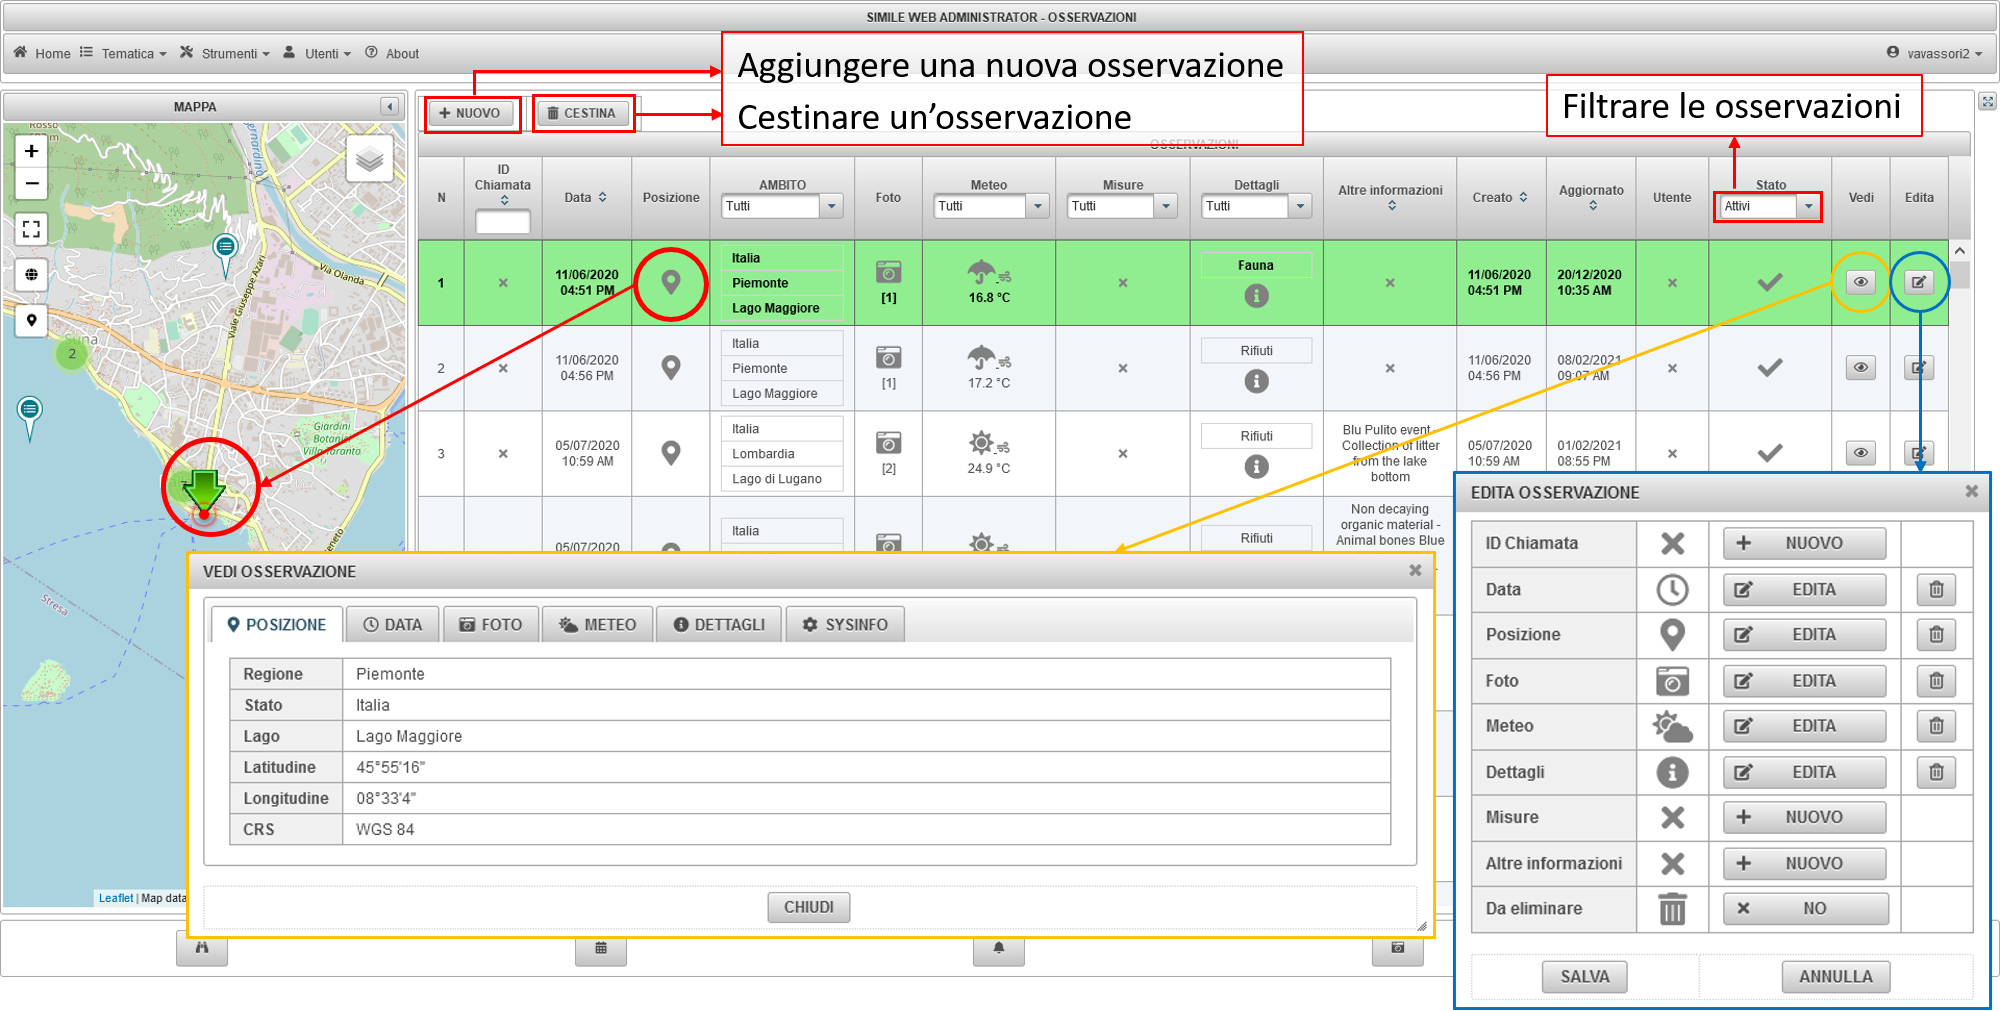The image size is (2000, 1011).
Task: Delete Foto entry with trash icon
Action: pos(1936,681)
